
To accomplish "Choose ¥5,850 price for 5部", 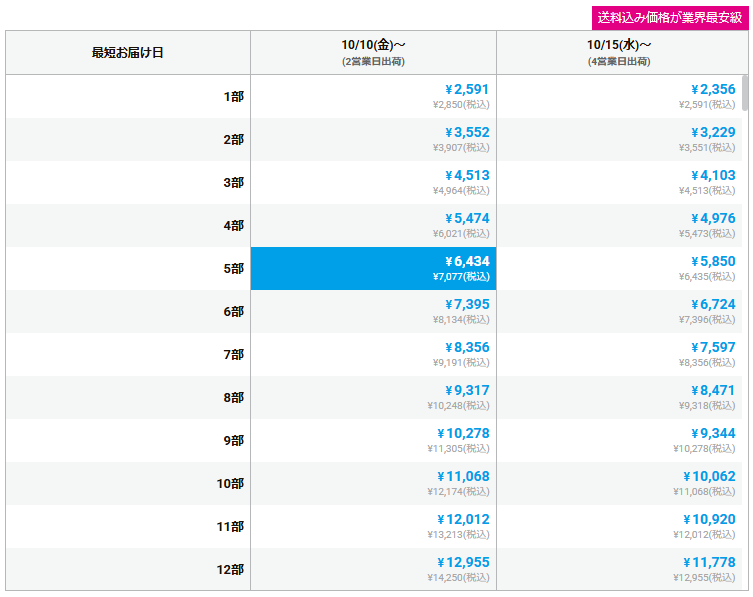I will tap(618, 268).
